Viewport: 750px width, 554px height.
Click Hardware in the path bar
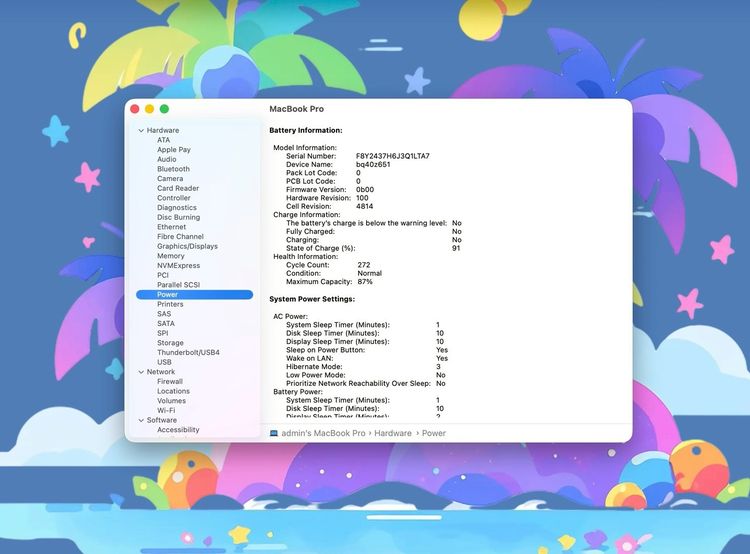coord(393,433)
